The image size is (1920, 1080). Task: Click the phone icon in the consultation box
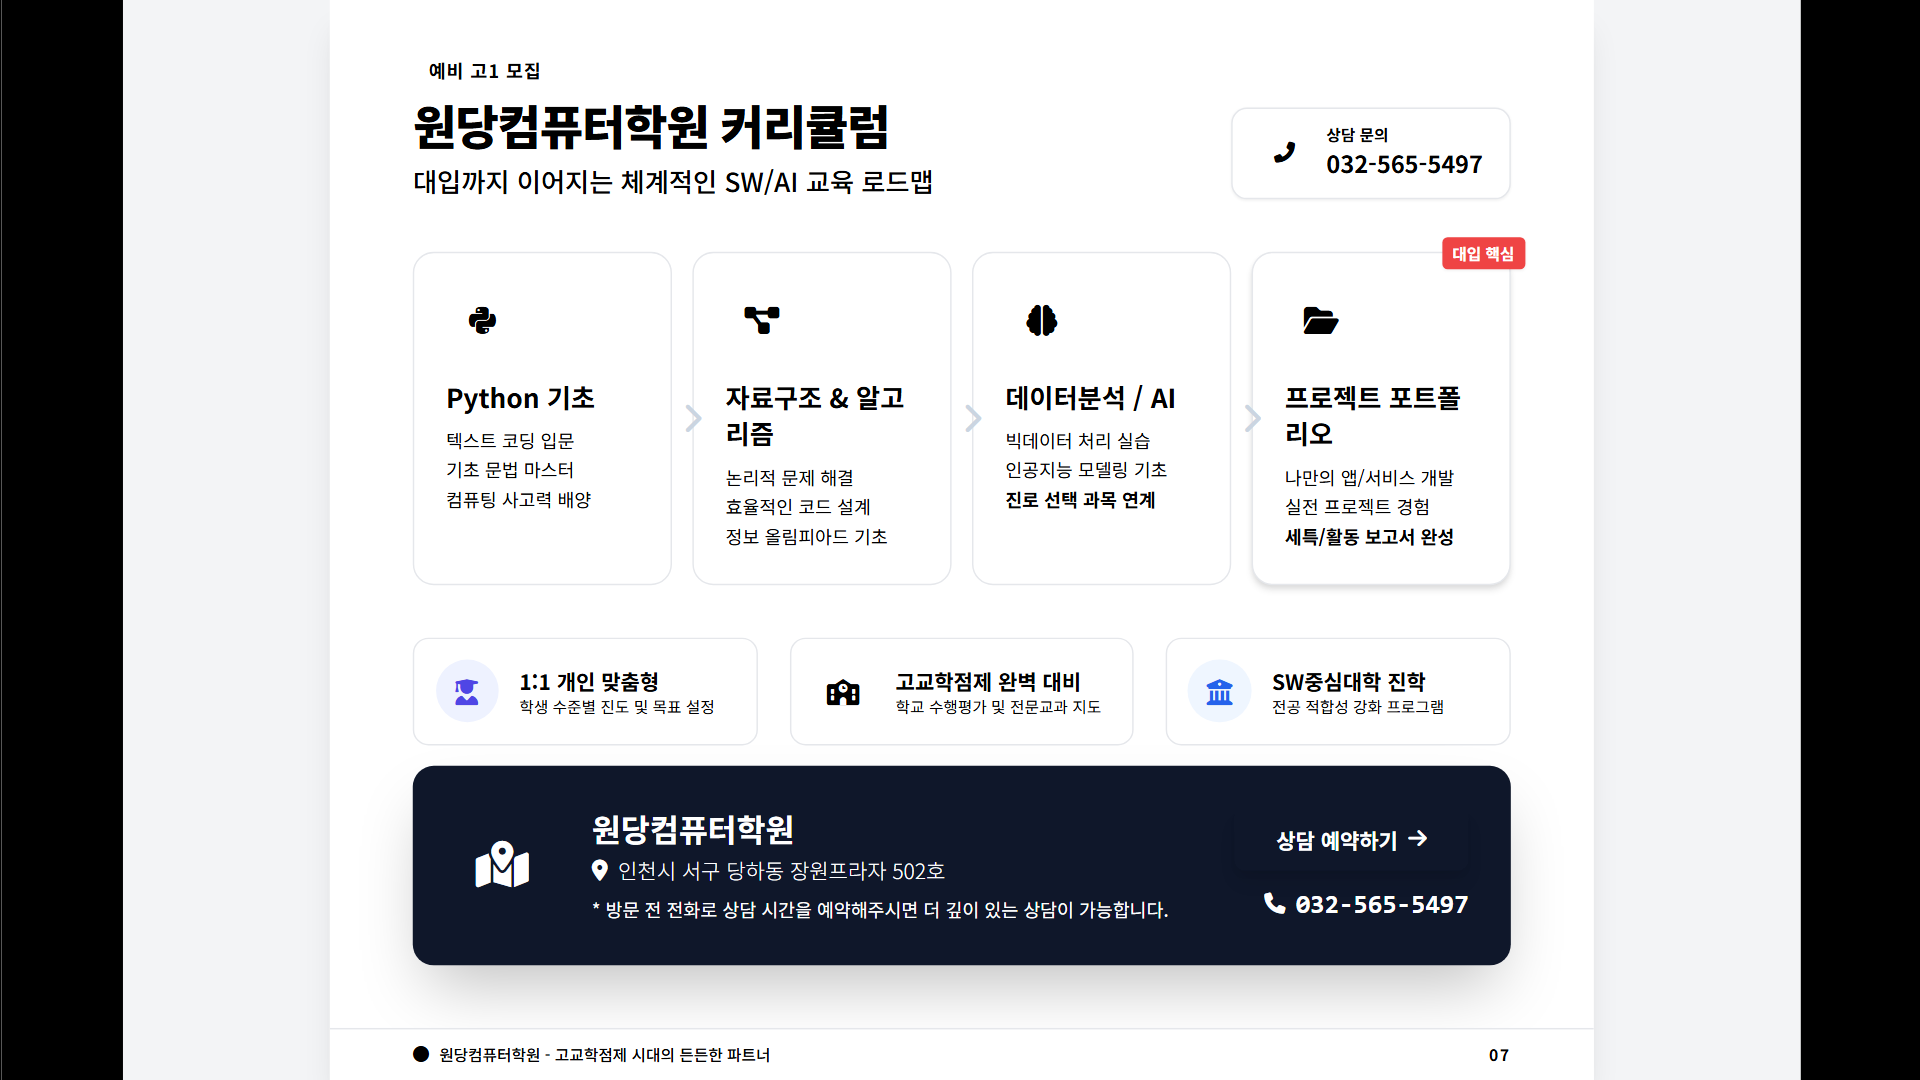tap(1284, 152)
